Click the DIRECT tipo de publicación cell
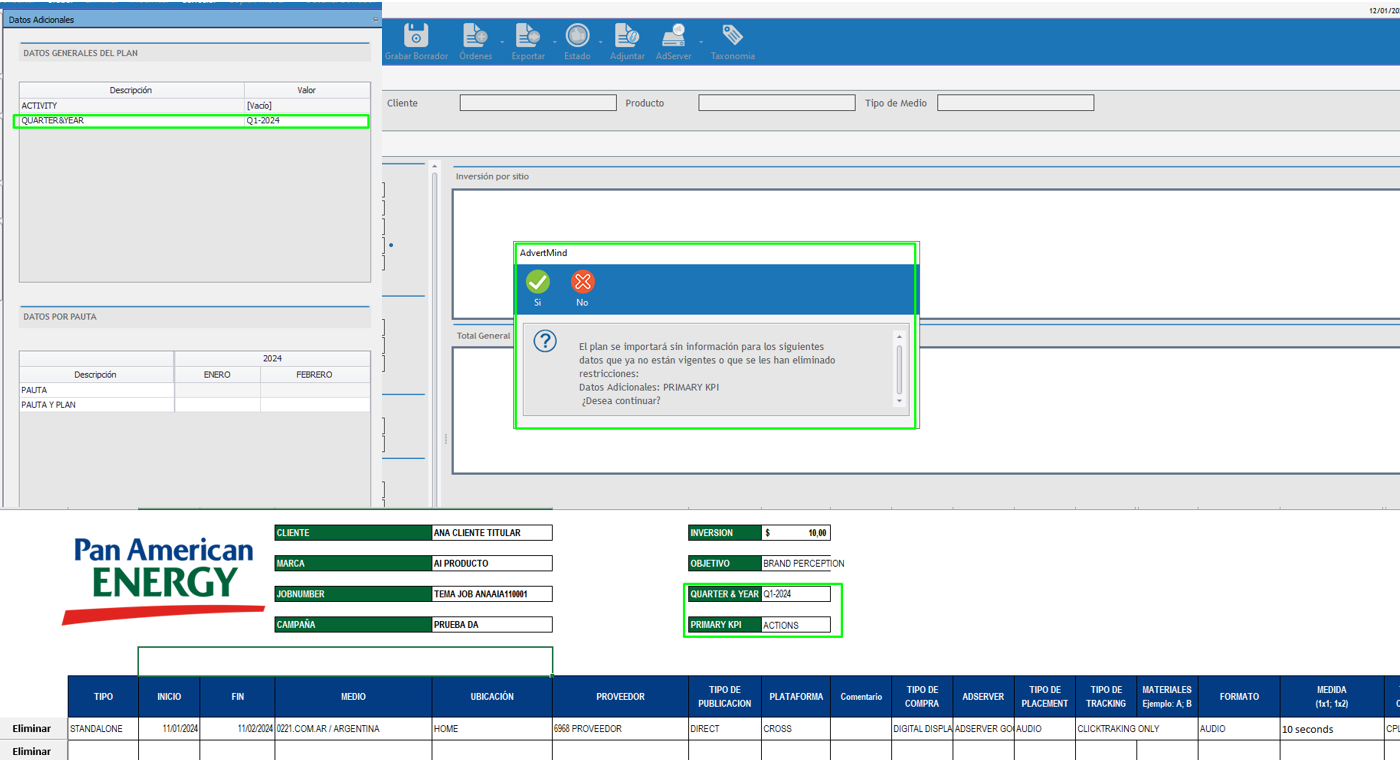The width and height of the screenshot is (1400, 760). click(x=725, y=729)
